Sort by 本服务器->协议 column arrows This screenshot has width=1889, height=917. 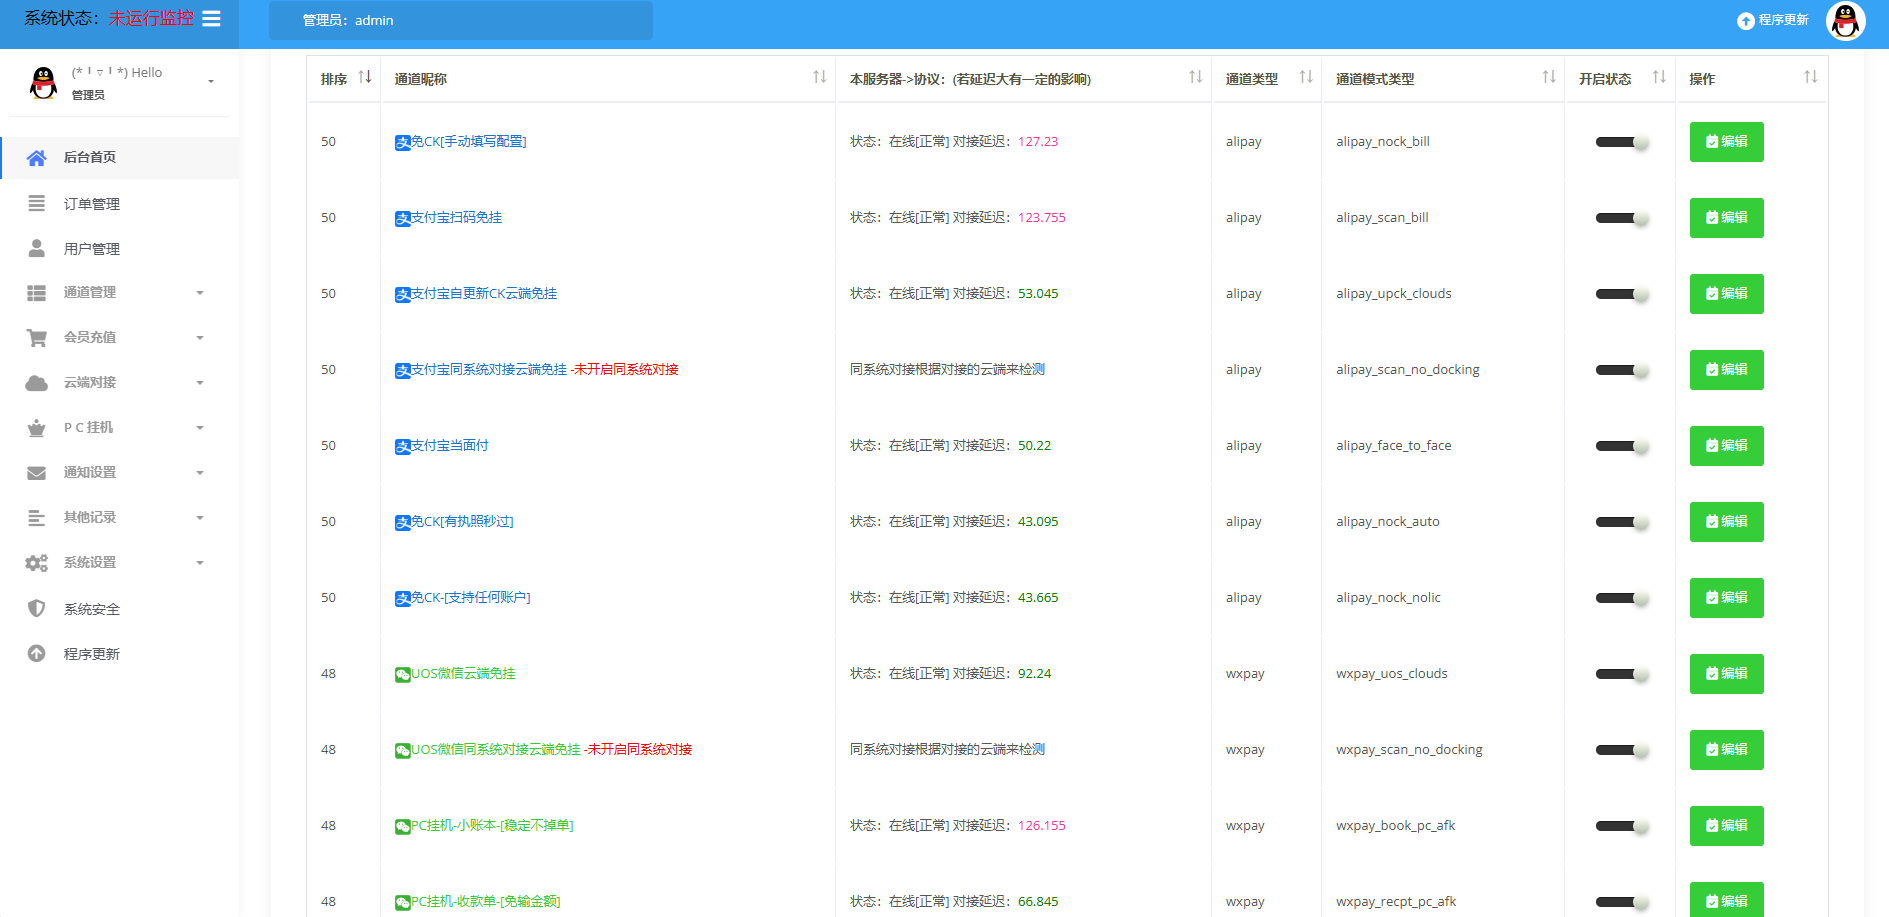click(x=1196, y=77)
